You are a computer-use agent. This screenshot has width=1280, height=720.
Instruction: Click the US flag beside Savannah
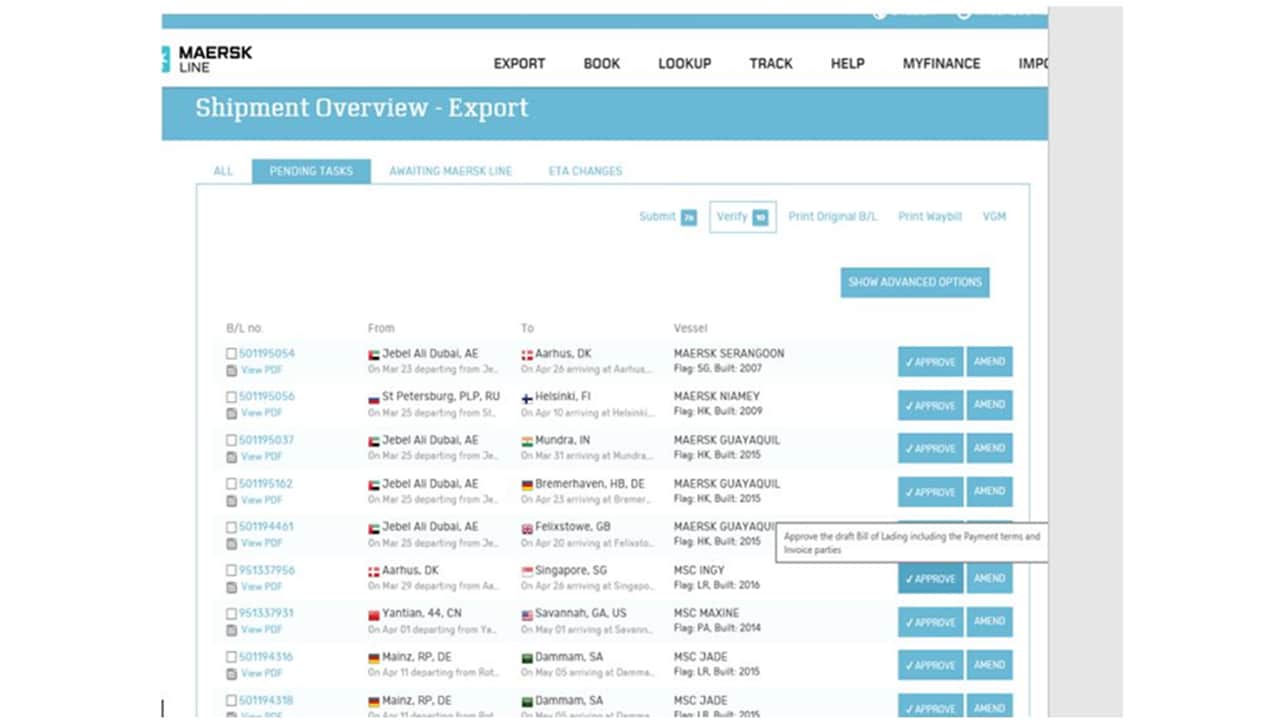(527, 614)
